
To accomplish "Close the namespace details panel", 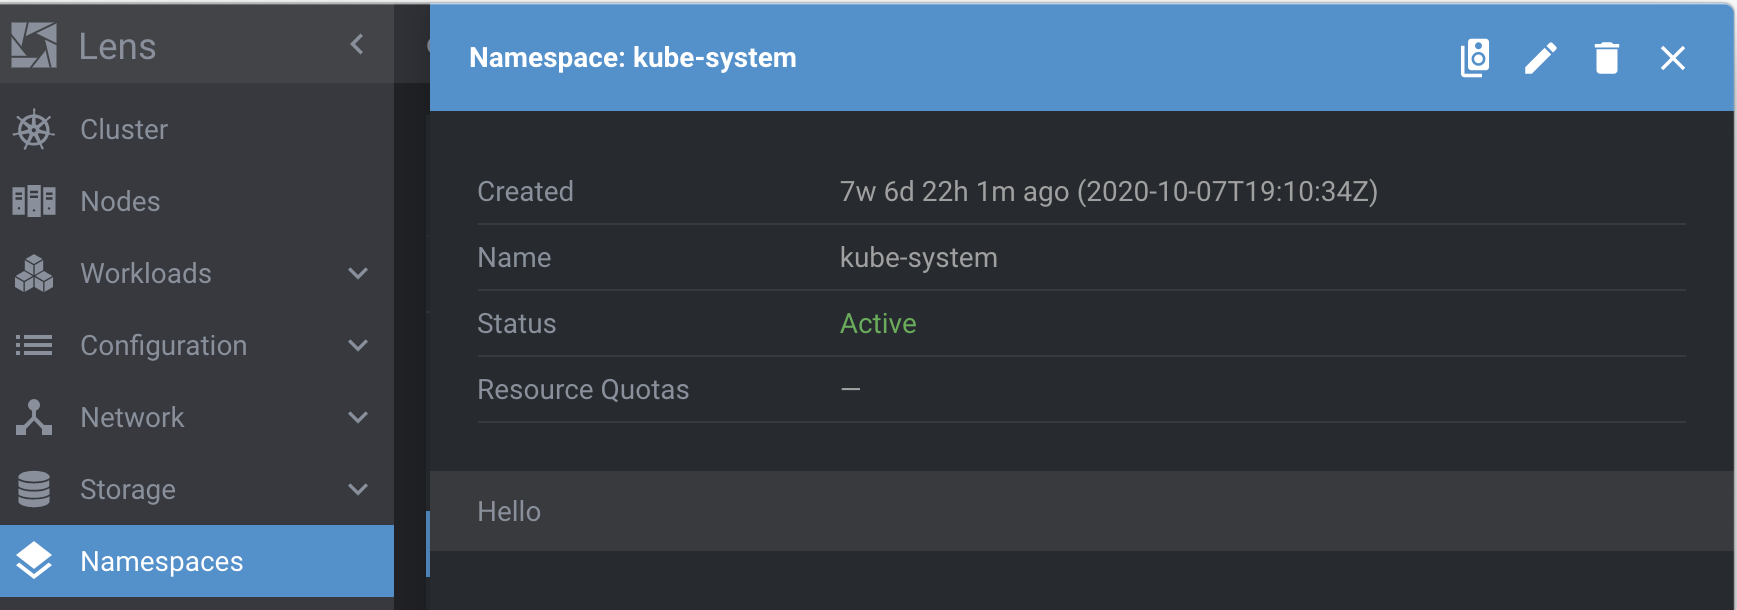I will coord(1673,58).
